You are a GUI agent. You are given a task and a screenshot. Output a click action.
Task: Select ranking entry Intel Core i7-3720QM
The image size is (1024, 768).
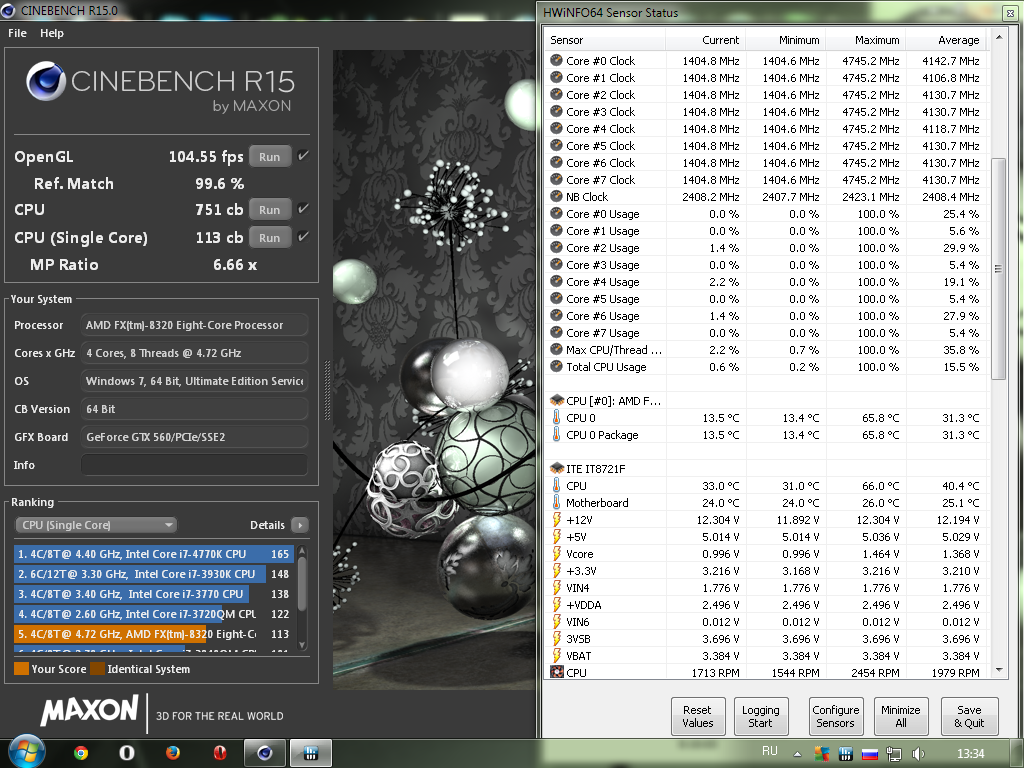click(x=153, y=614)
